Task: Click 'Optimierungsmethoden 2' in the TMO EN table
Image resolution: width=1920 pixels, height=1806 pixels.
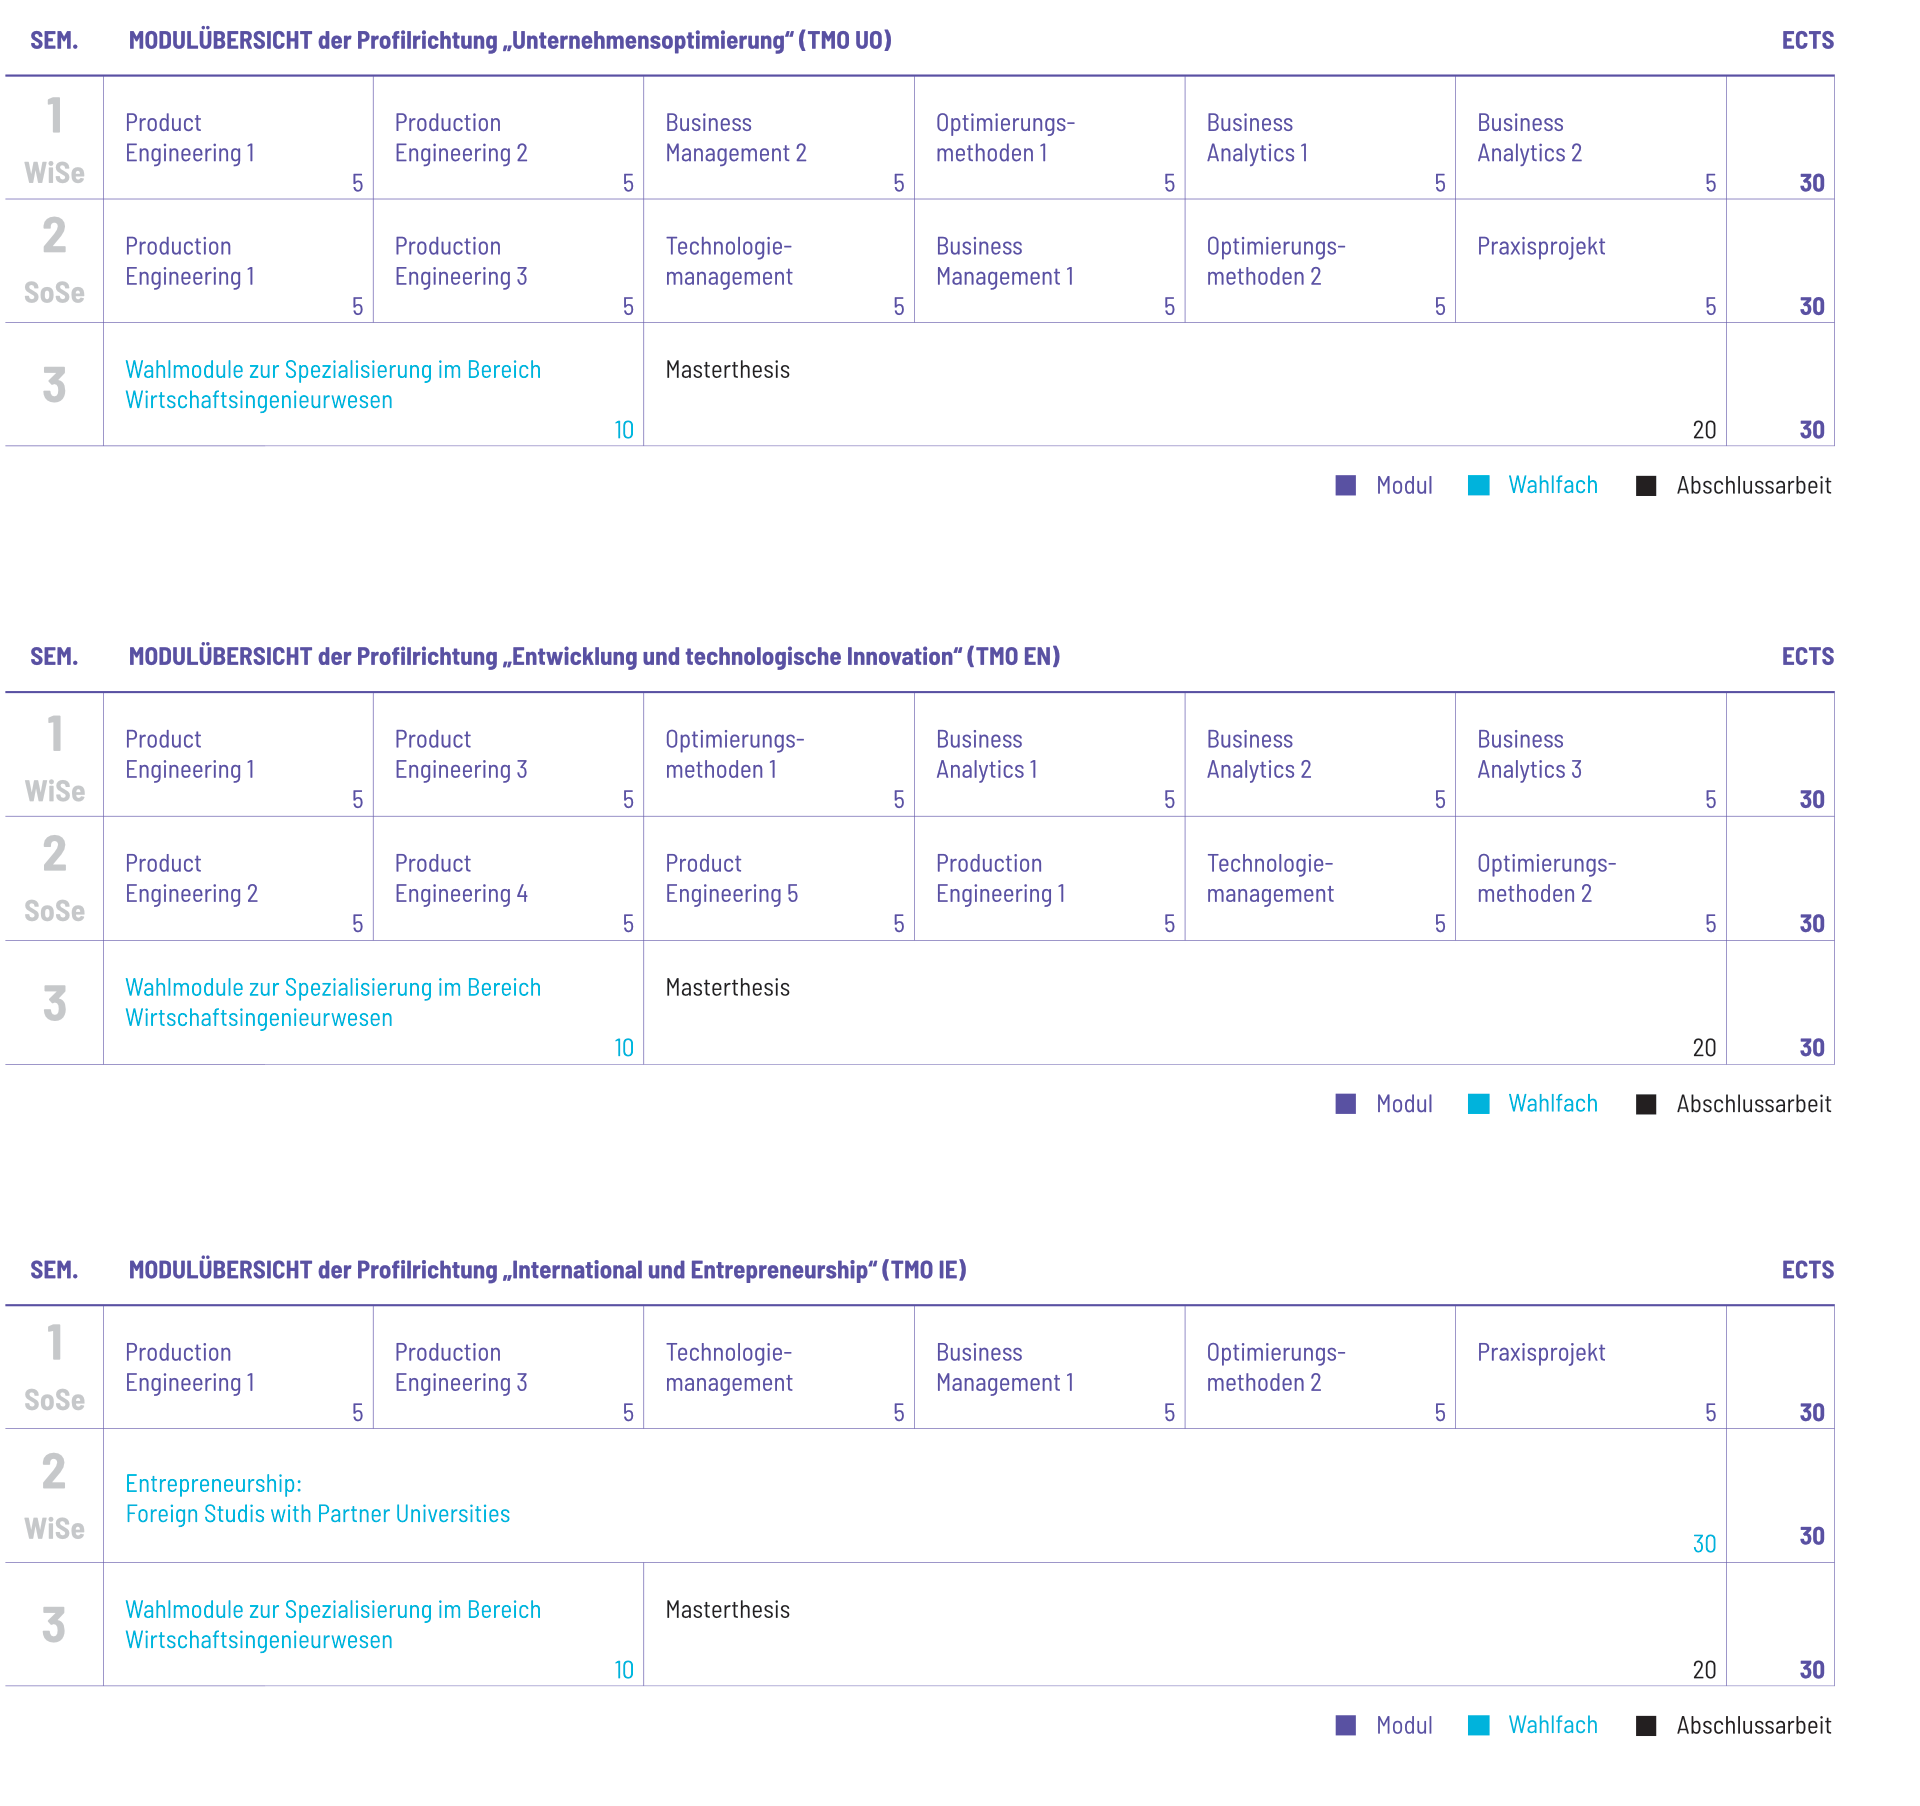Action: (x=1546, y=878)
